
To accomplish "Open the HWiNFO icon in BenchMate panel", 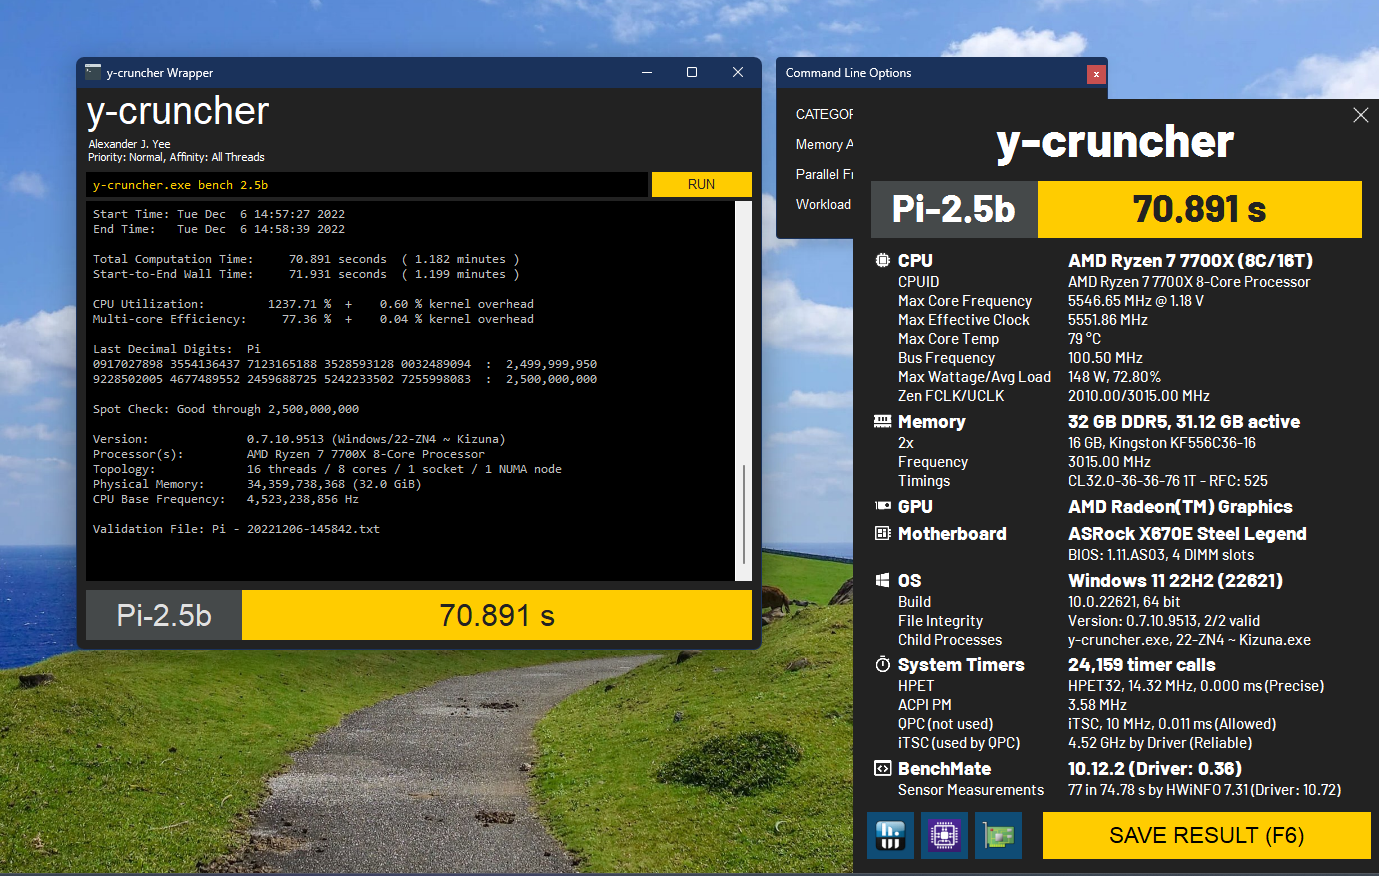I will click(890, 835).
